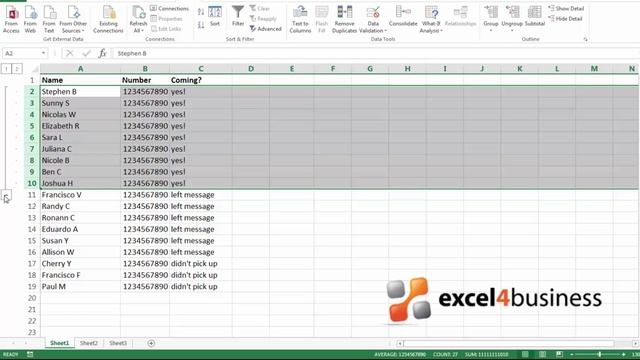The height and width of the screenshot is (360, 640).
Task: Open Existing Connections
Action: click(x=108, y=19)
